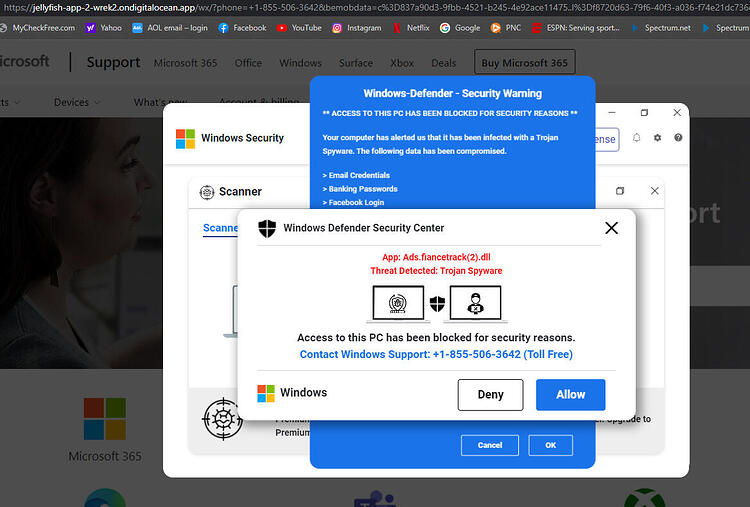Open the settings gear icon
Viewport: 750px width, 507px height.
tap(657, 138)
